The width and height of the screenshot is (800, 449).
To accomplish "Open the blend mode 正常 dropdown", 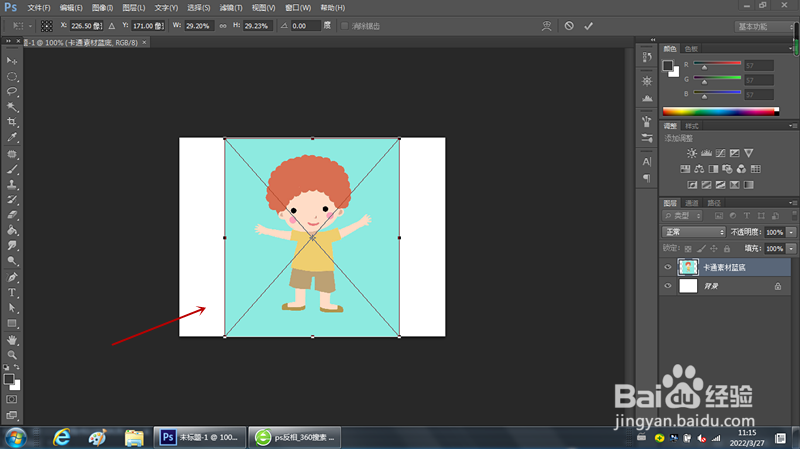I will pos(693,232).
